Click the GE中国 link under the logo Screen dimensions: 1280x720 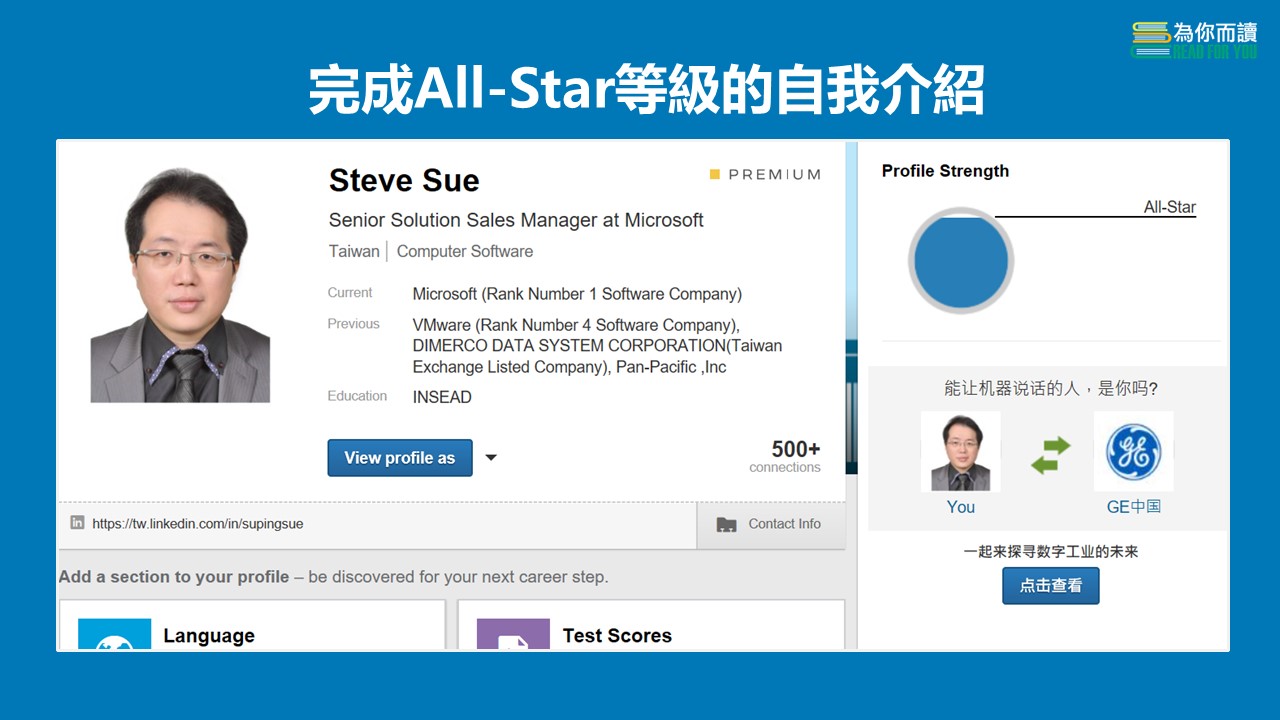click(1133, 507)
